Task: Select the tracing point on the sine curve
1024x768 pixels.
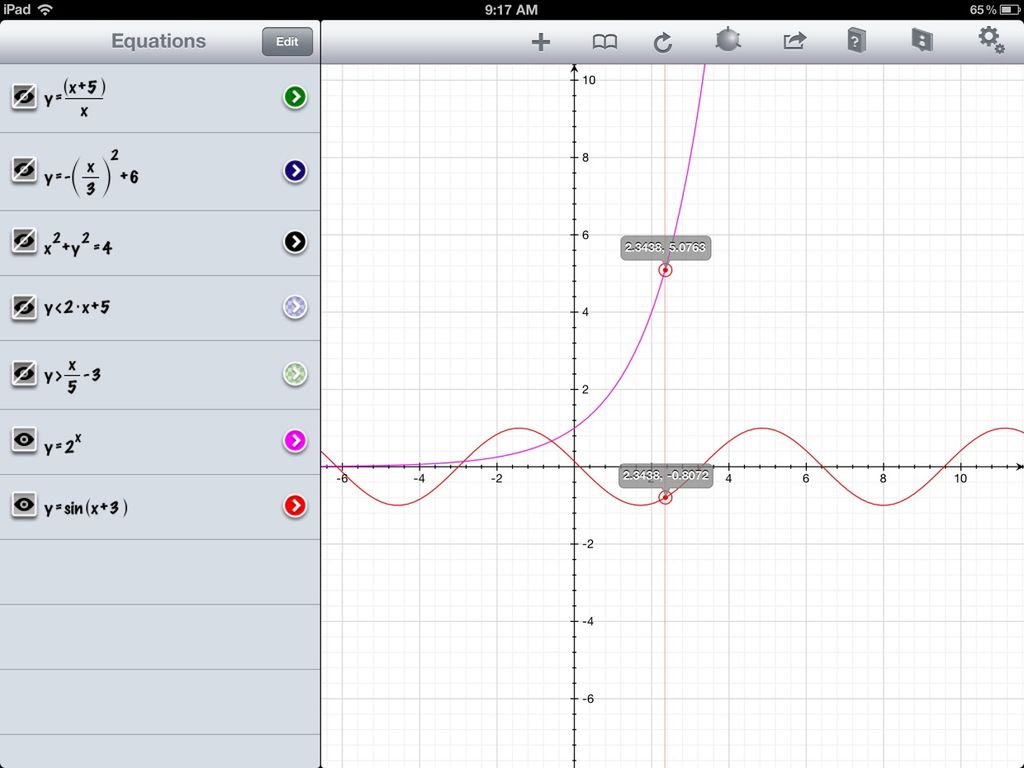Action: point(666,497)
